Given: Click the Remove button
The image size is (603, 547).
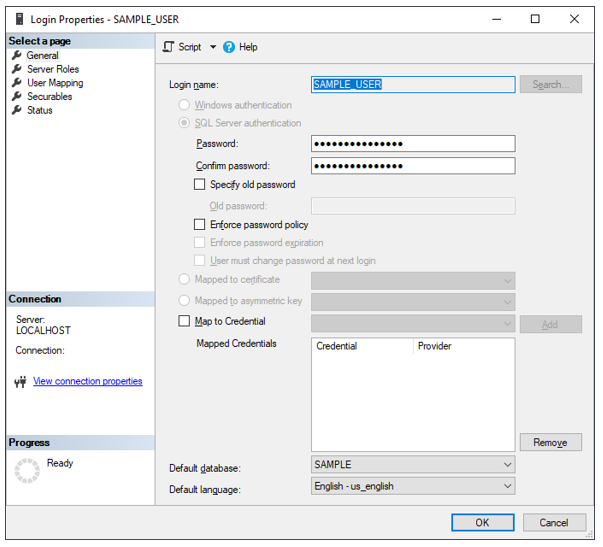Looking at the screenshot, I should pyautogui.click(x=551, y=442).
